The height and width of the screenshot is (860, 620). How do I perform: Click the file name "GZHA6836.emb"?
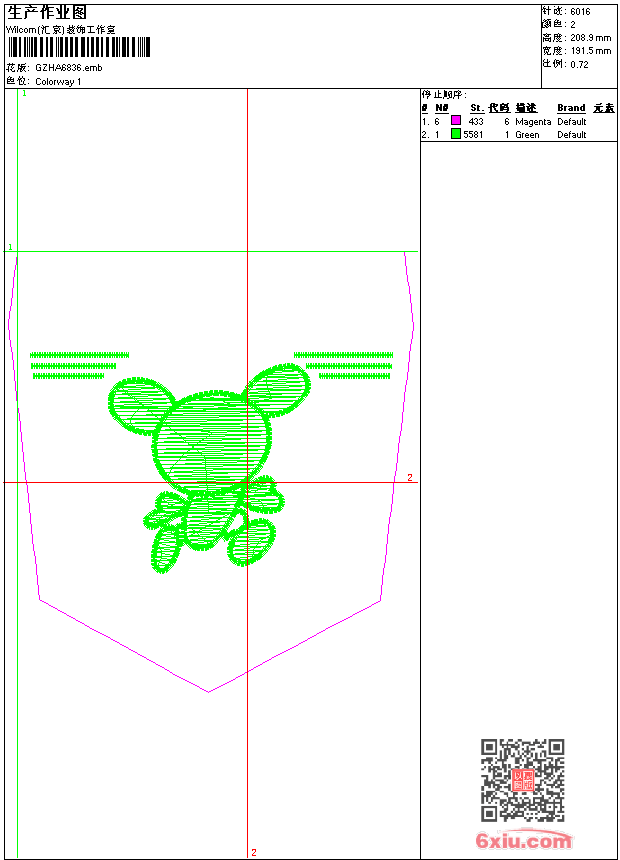click(69, 68)
